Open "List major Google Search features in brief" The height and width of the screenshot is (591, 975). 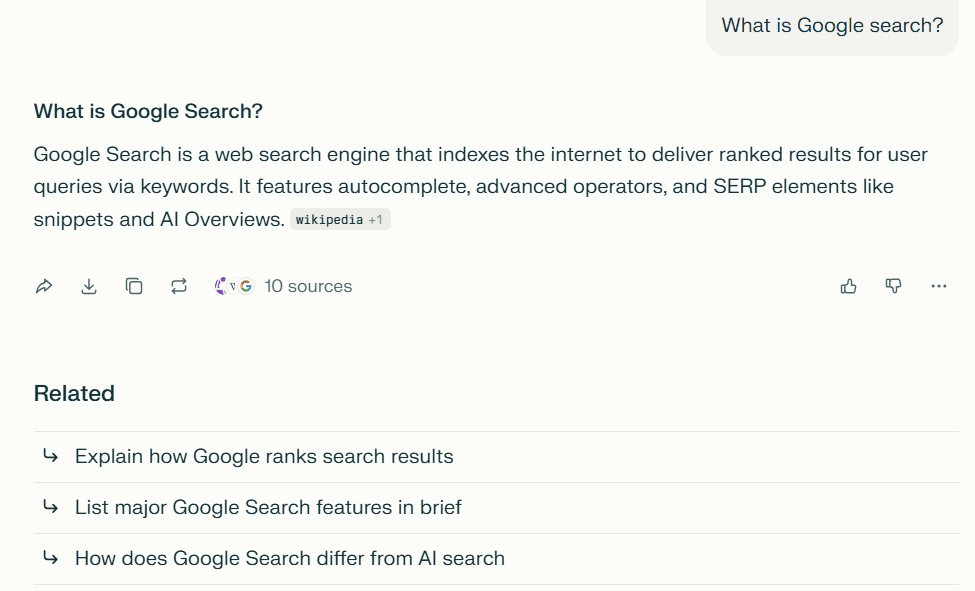267,507
